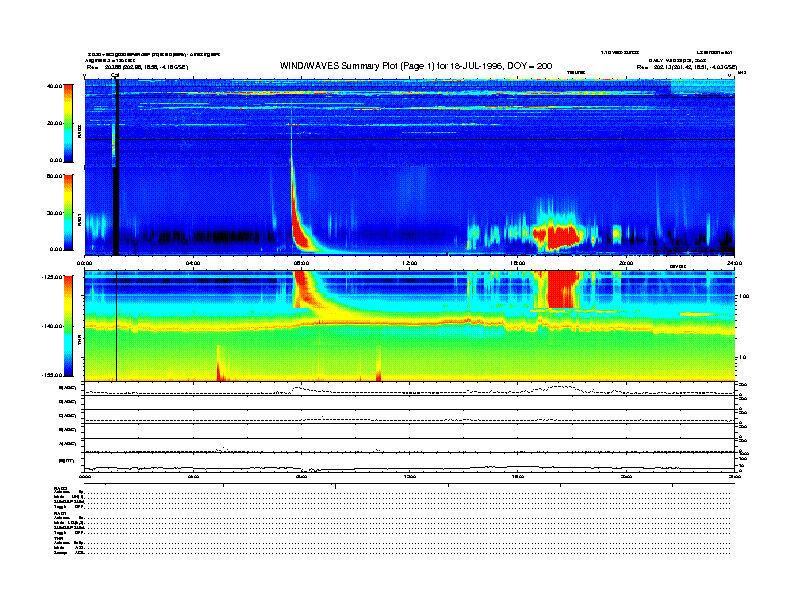
Task: Click the 20:00 tick label under RAD1 panel
Action: tap(626, 263)
